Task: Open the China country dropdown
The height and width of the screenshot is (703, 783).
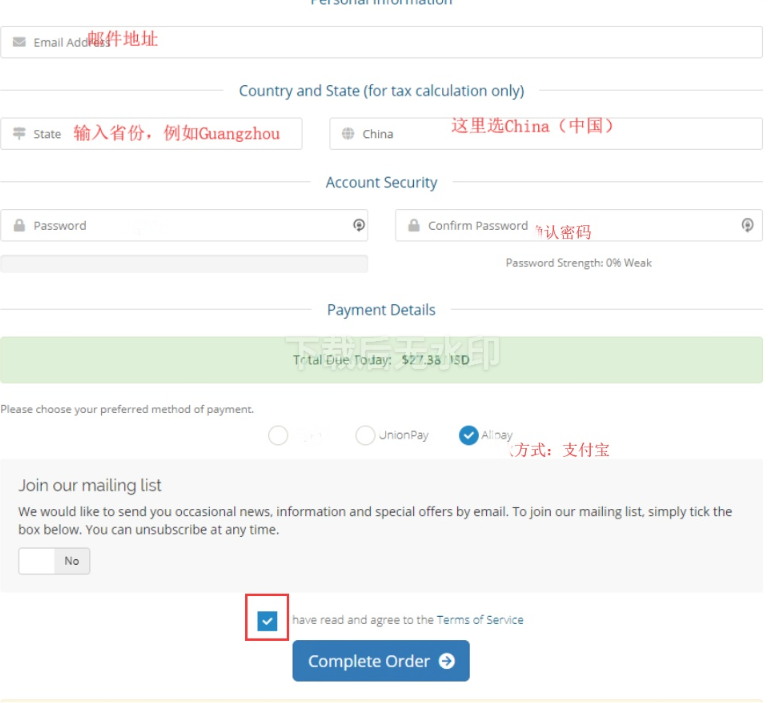Action: [x=545, y=134]
